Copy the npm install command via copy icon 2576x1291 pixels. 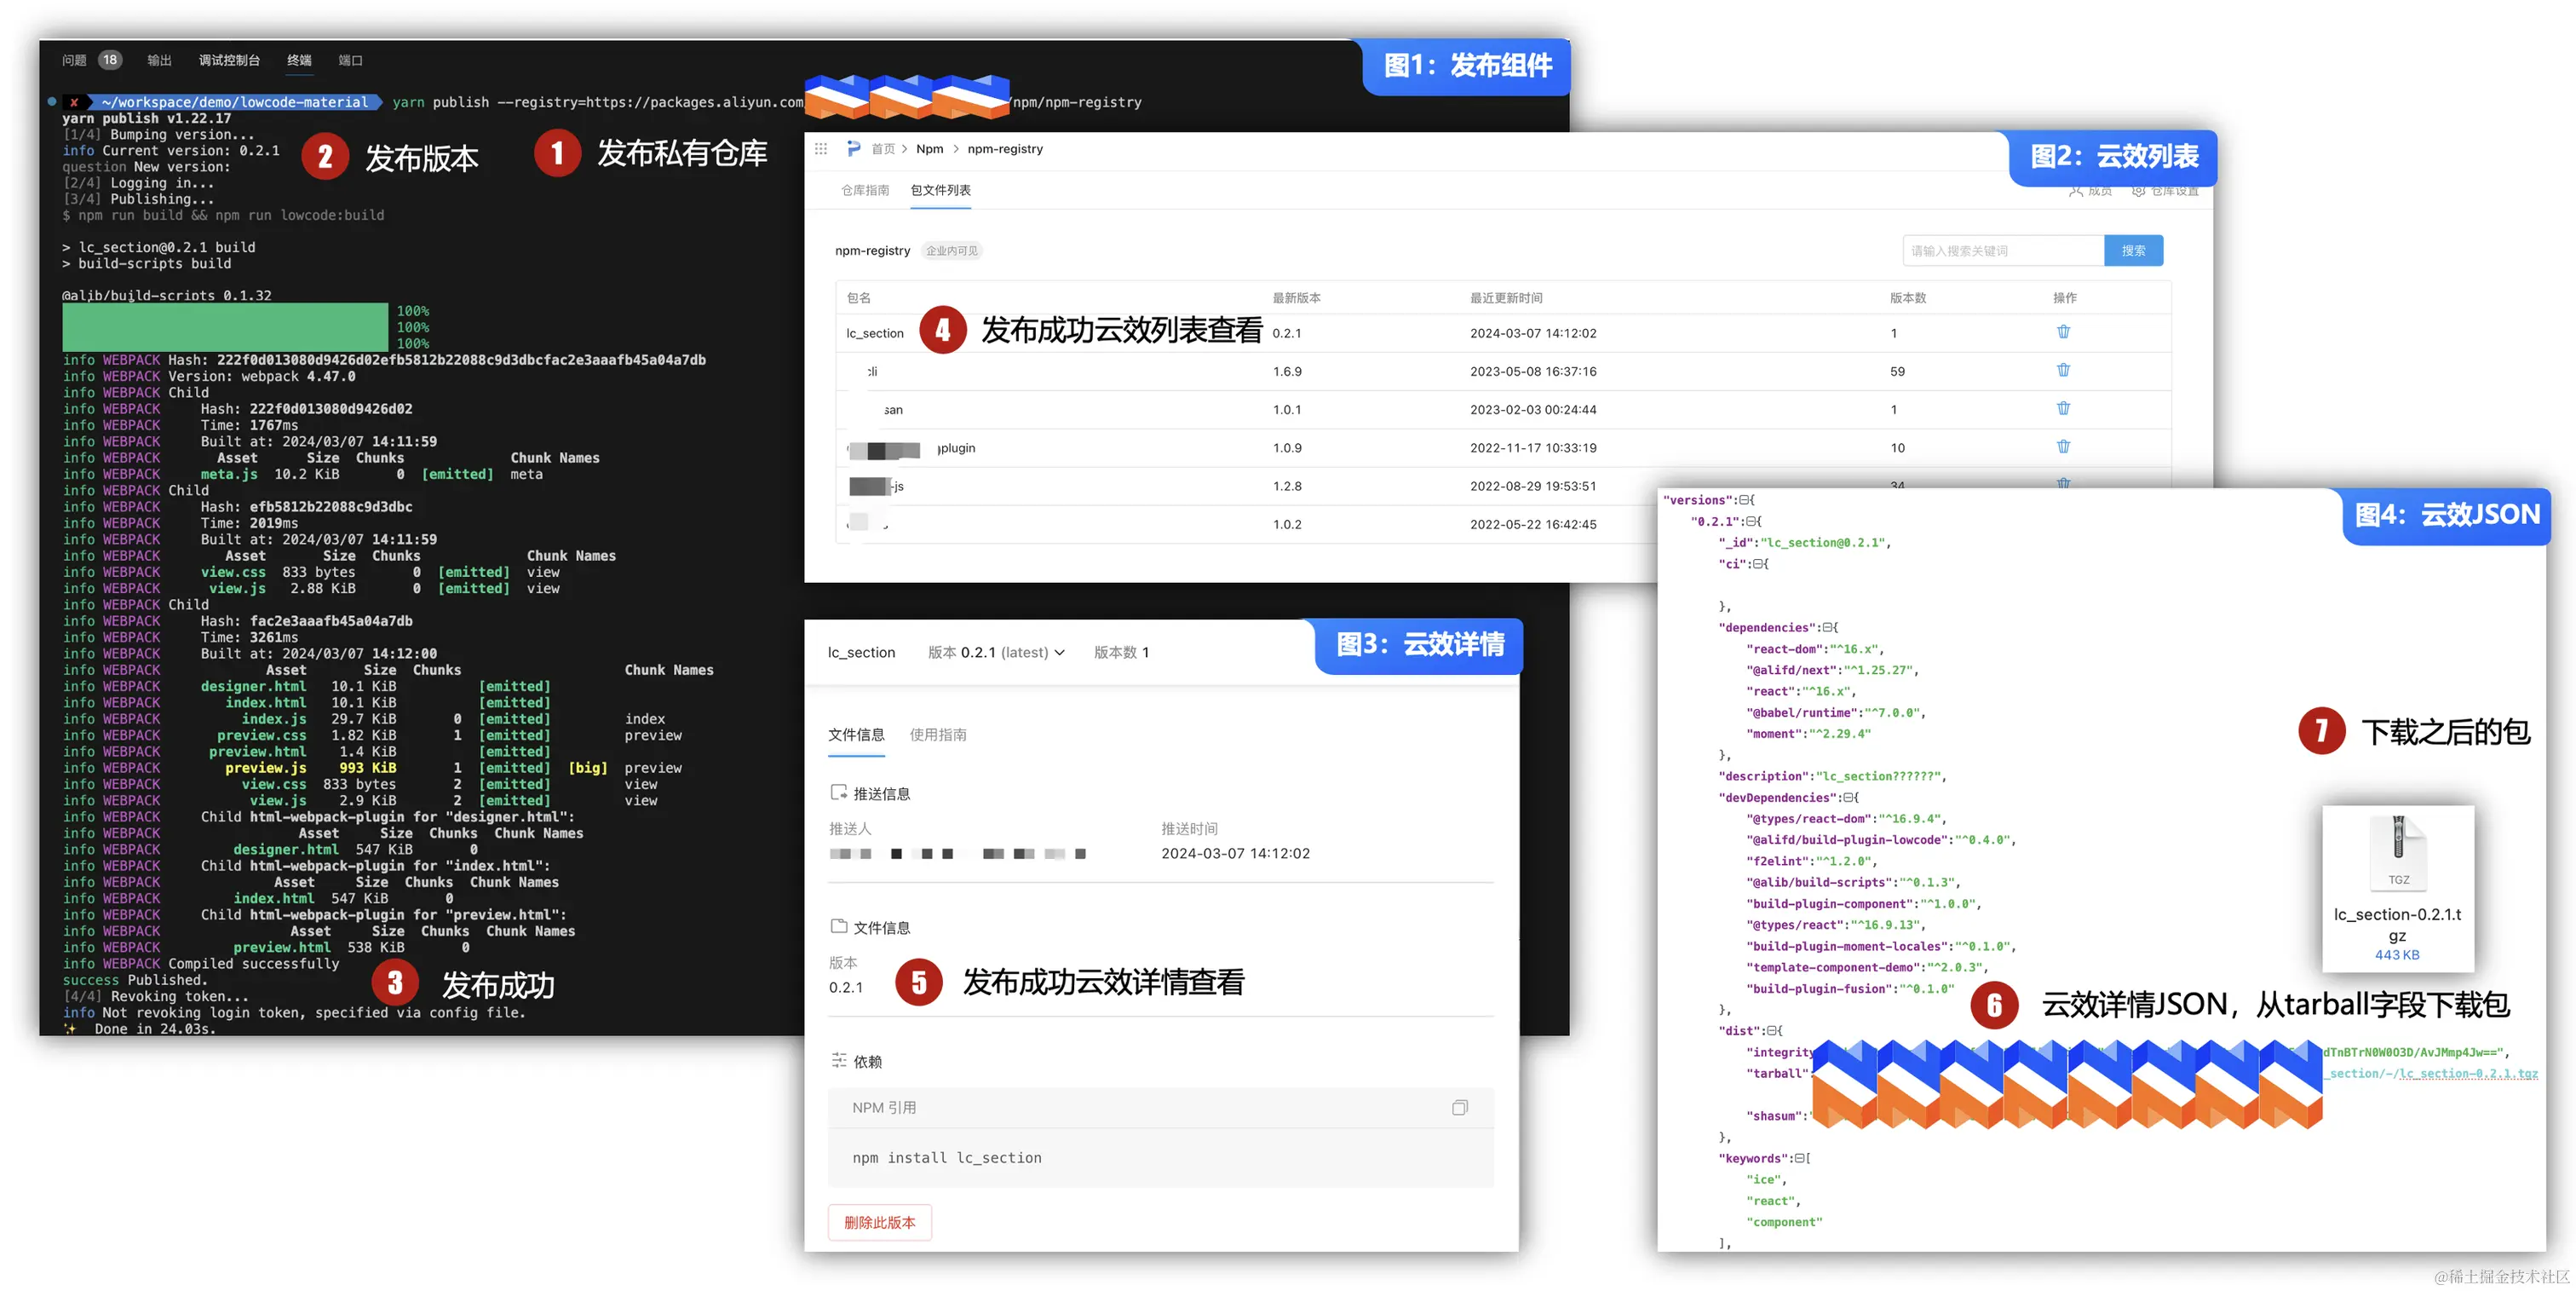point(1460,1107)
